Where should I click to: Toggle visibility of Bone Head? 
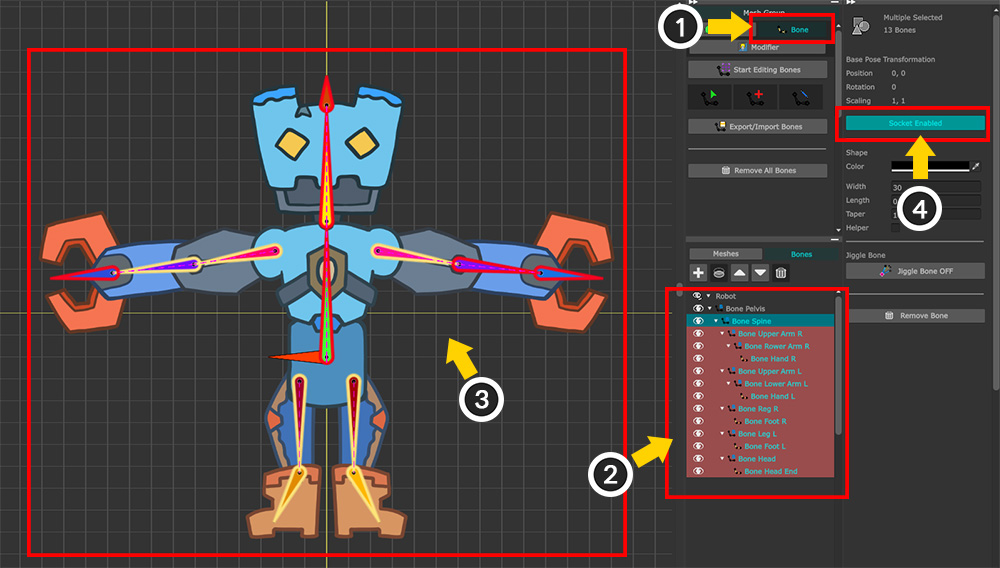tap(698, 459)
